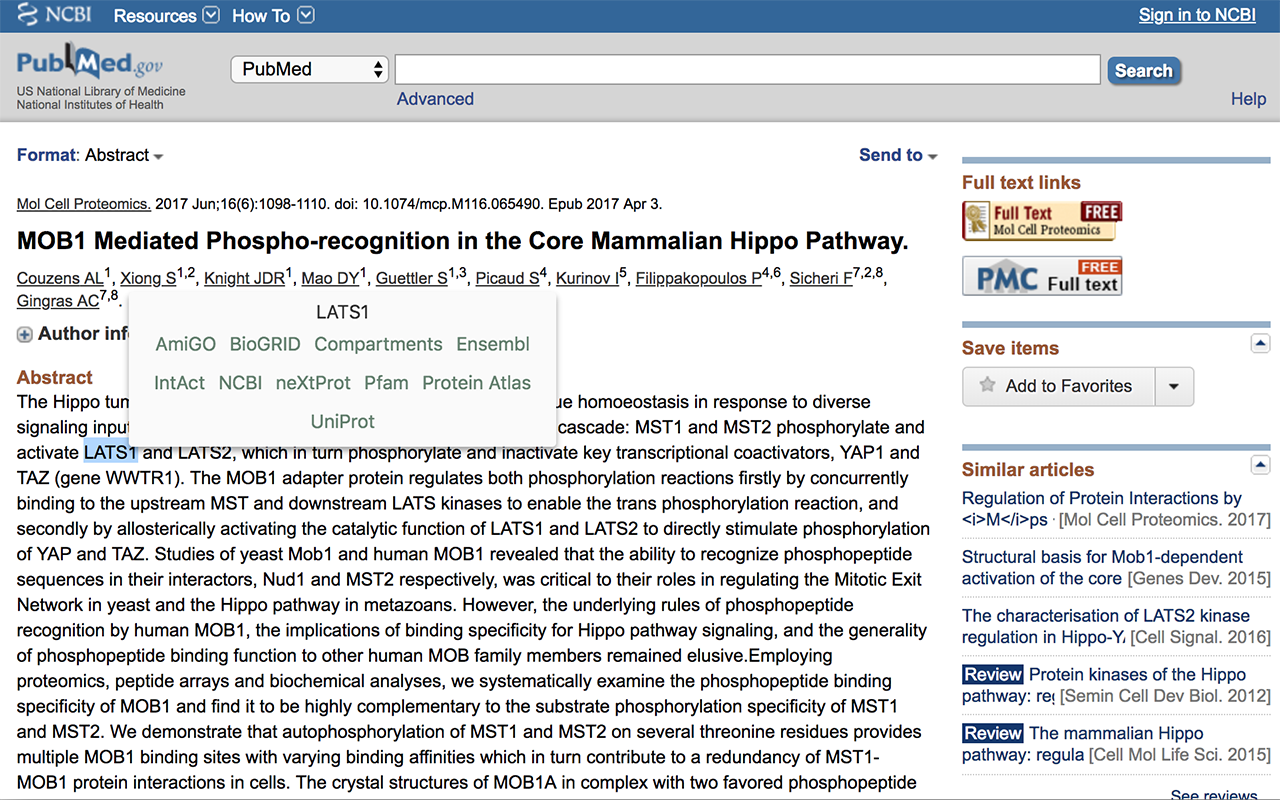Open the Resources menu
Image resolution: width=1280 pixels, height=800 pixels.
[x=166, y=16]
